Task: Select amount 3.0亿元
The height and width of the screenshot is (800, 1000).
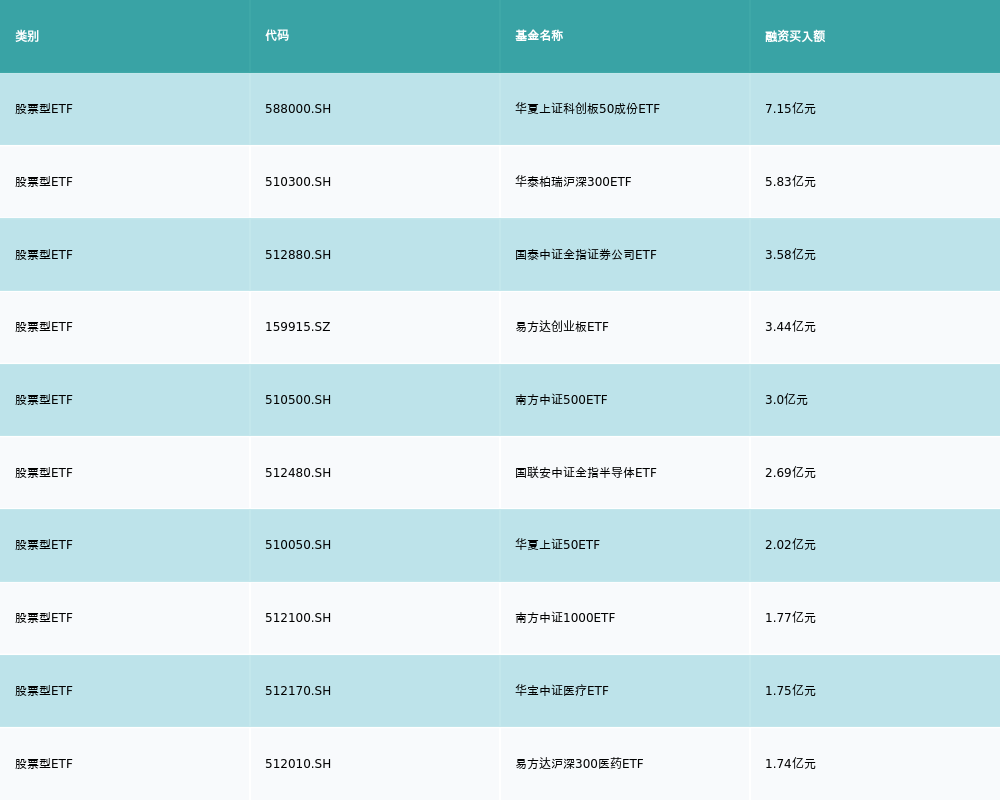Action: point(786,400)
